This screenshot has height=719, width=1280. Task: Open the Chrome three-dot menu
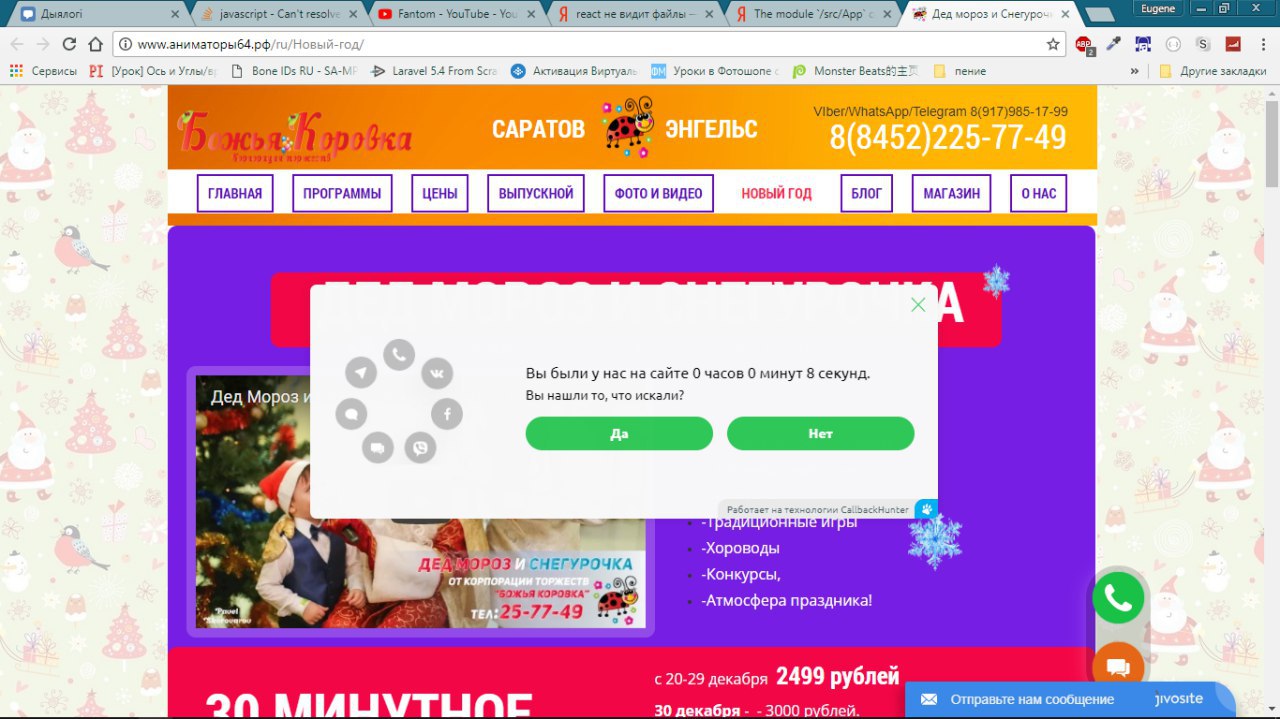click(1264, 44)
